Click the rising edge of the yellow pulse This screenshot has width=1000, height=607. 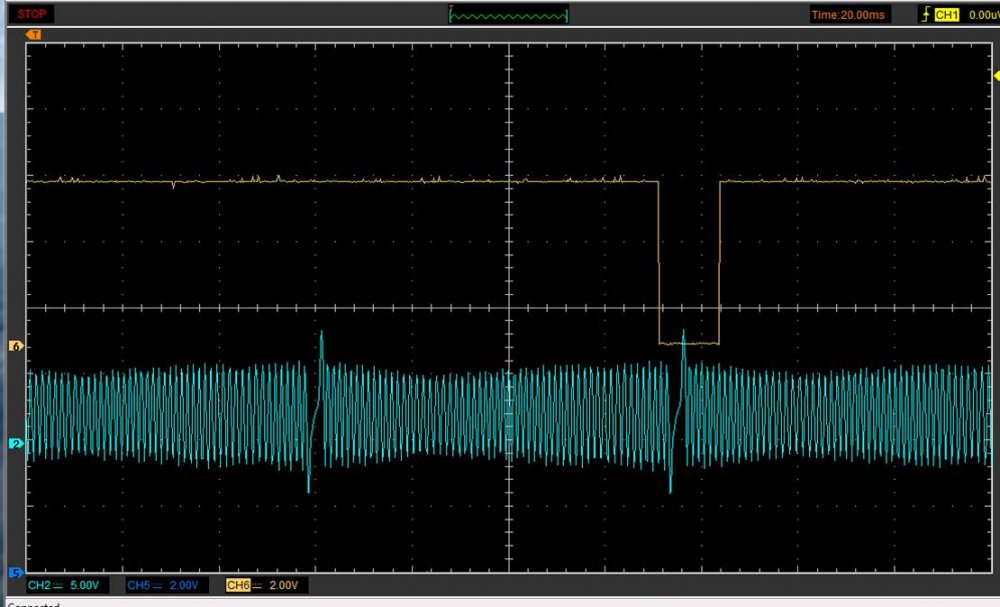pos(719,262)
